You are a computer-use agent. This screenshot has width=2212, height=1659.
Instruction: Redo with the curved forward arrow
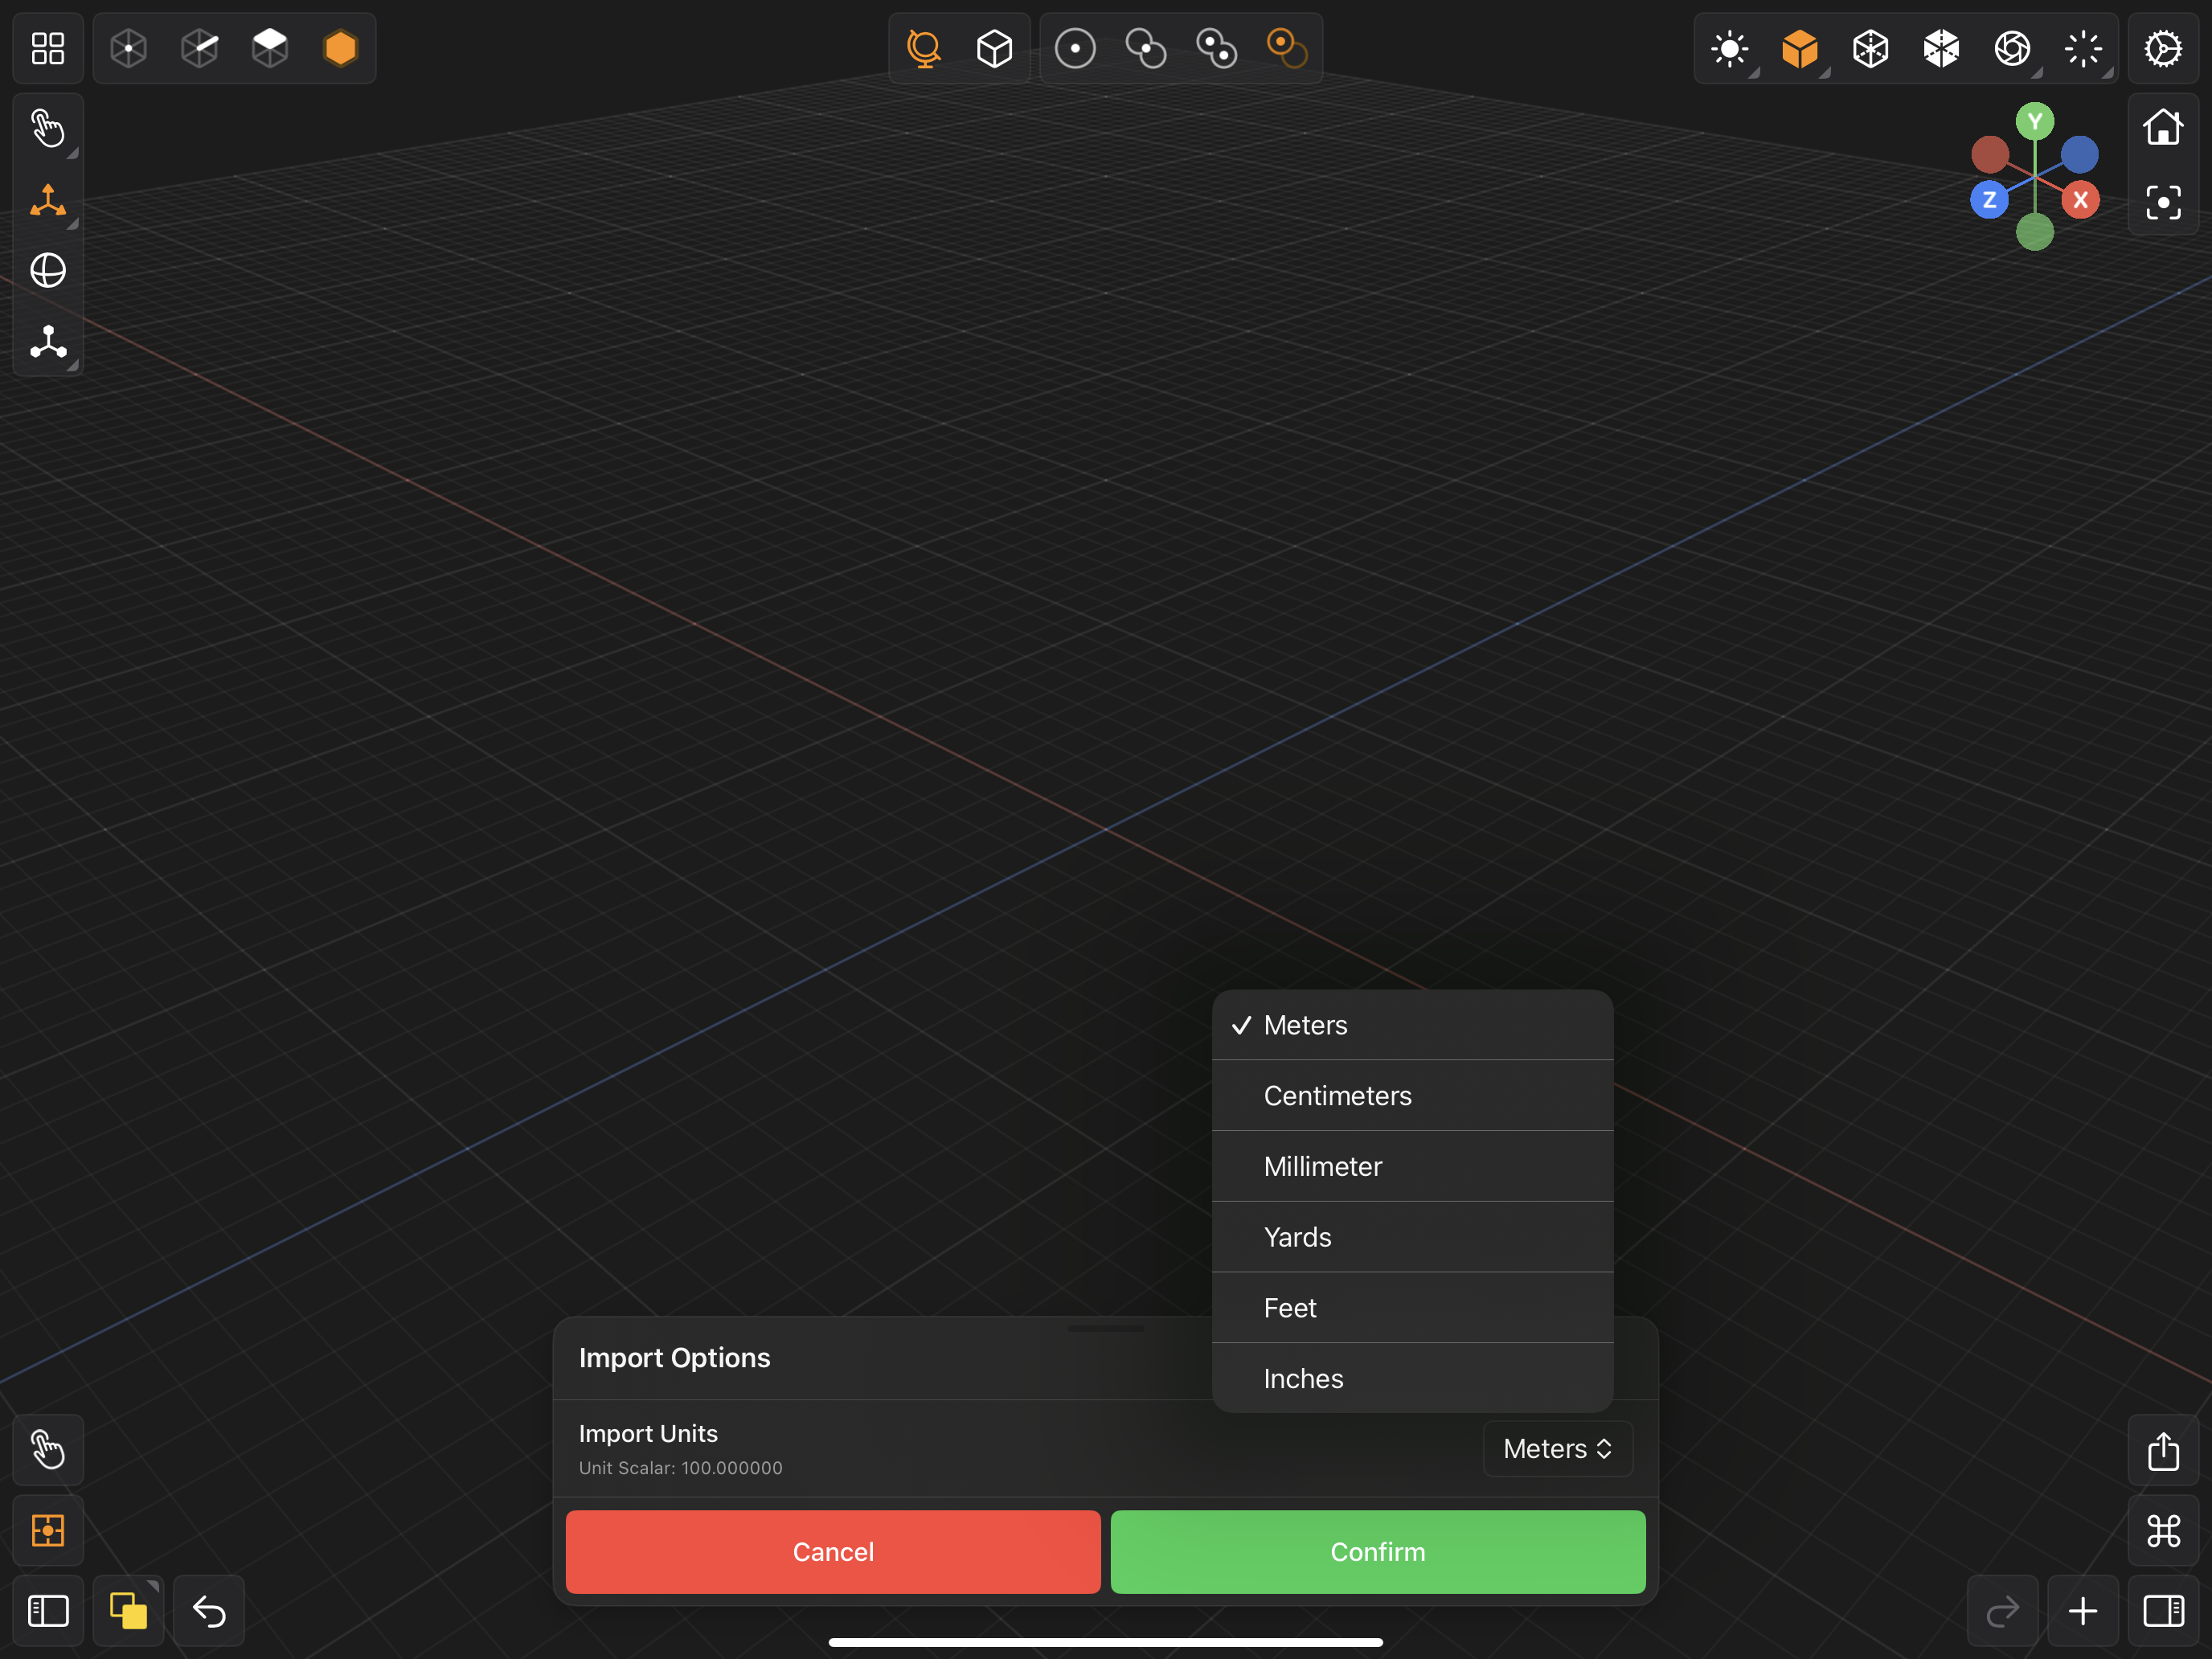click(2003, 1611)
